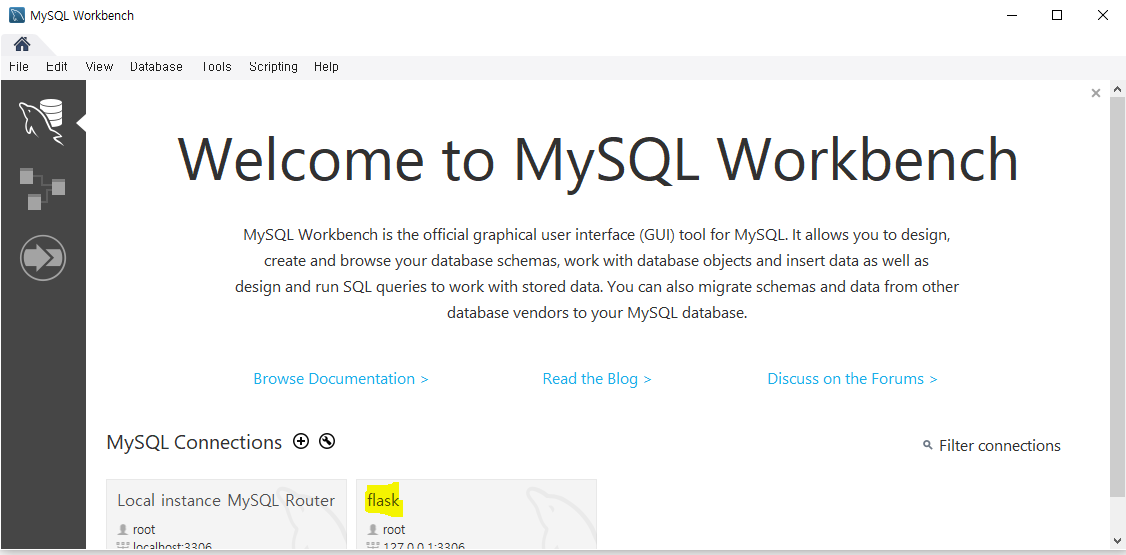Click the vertical scrollbar down arrow

pyautogui.click(x=1117, y=541)
